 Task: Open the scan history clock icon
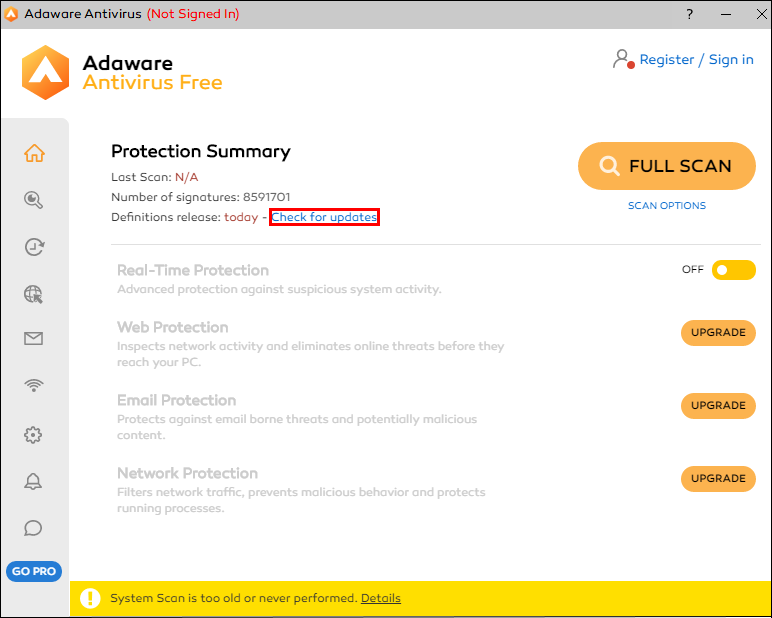coord(34,246)
